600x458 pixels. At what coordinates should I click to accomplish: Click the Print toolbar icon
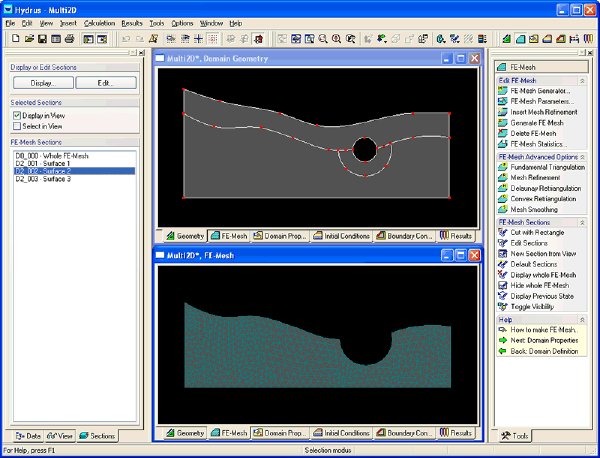tap(69, 39)
